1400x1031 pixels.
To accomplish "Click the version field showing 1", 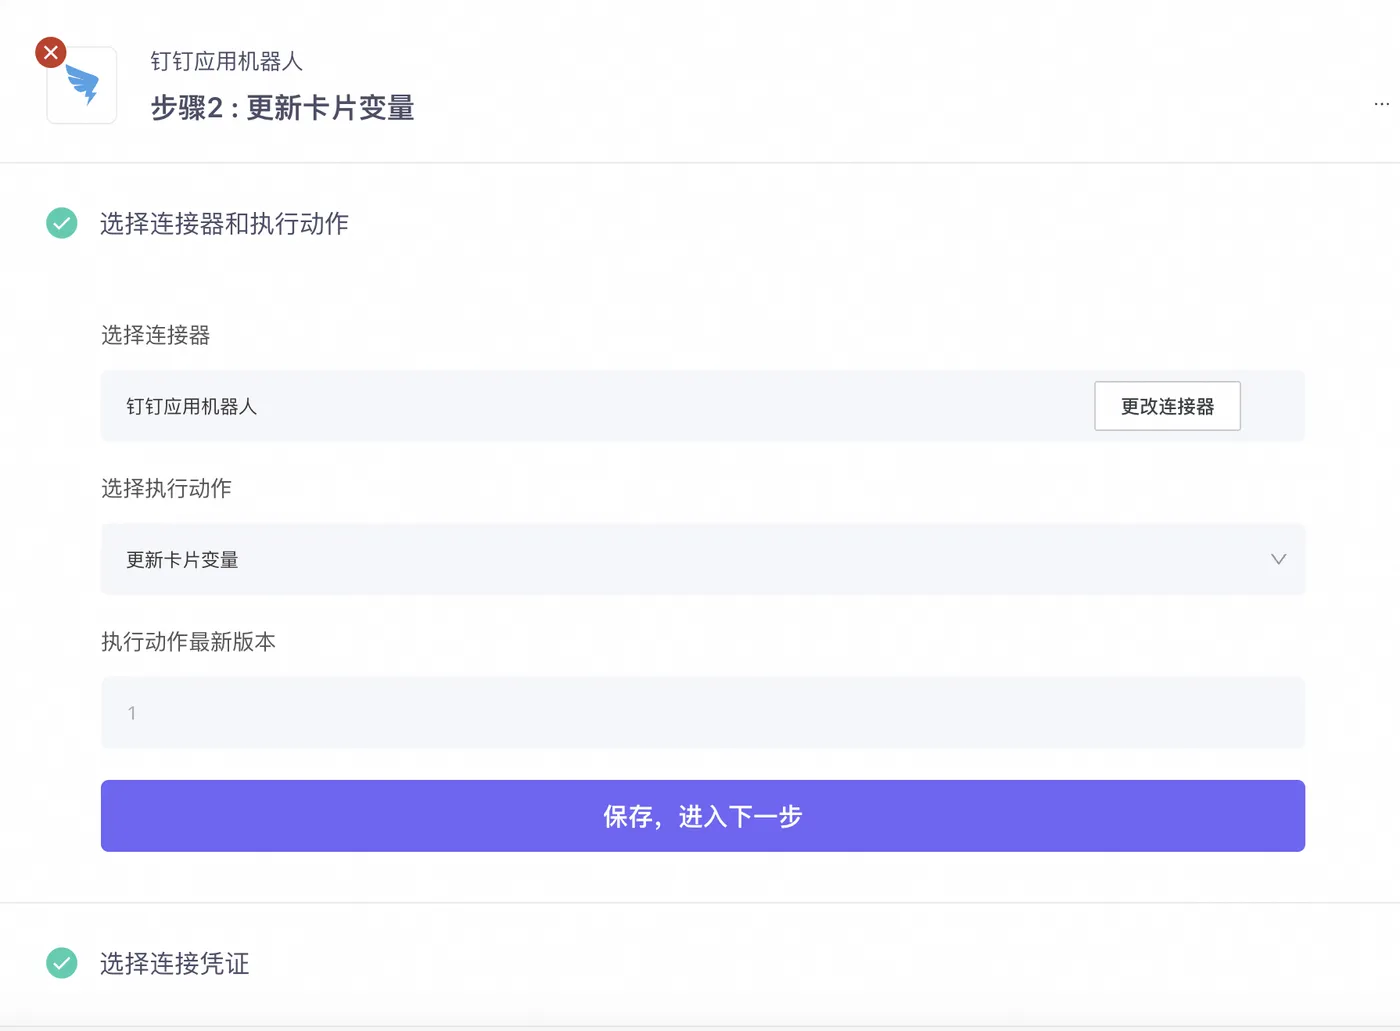I will (703, 713).
